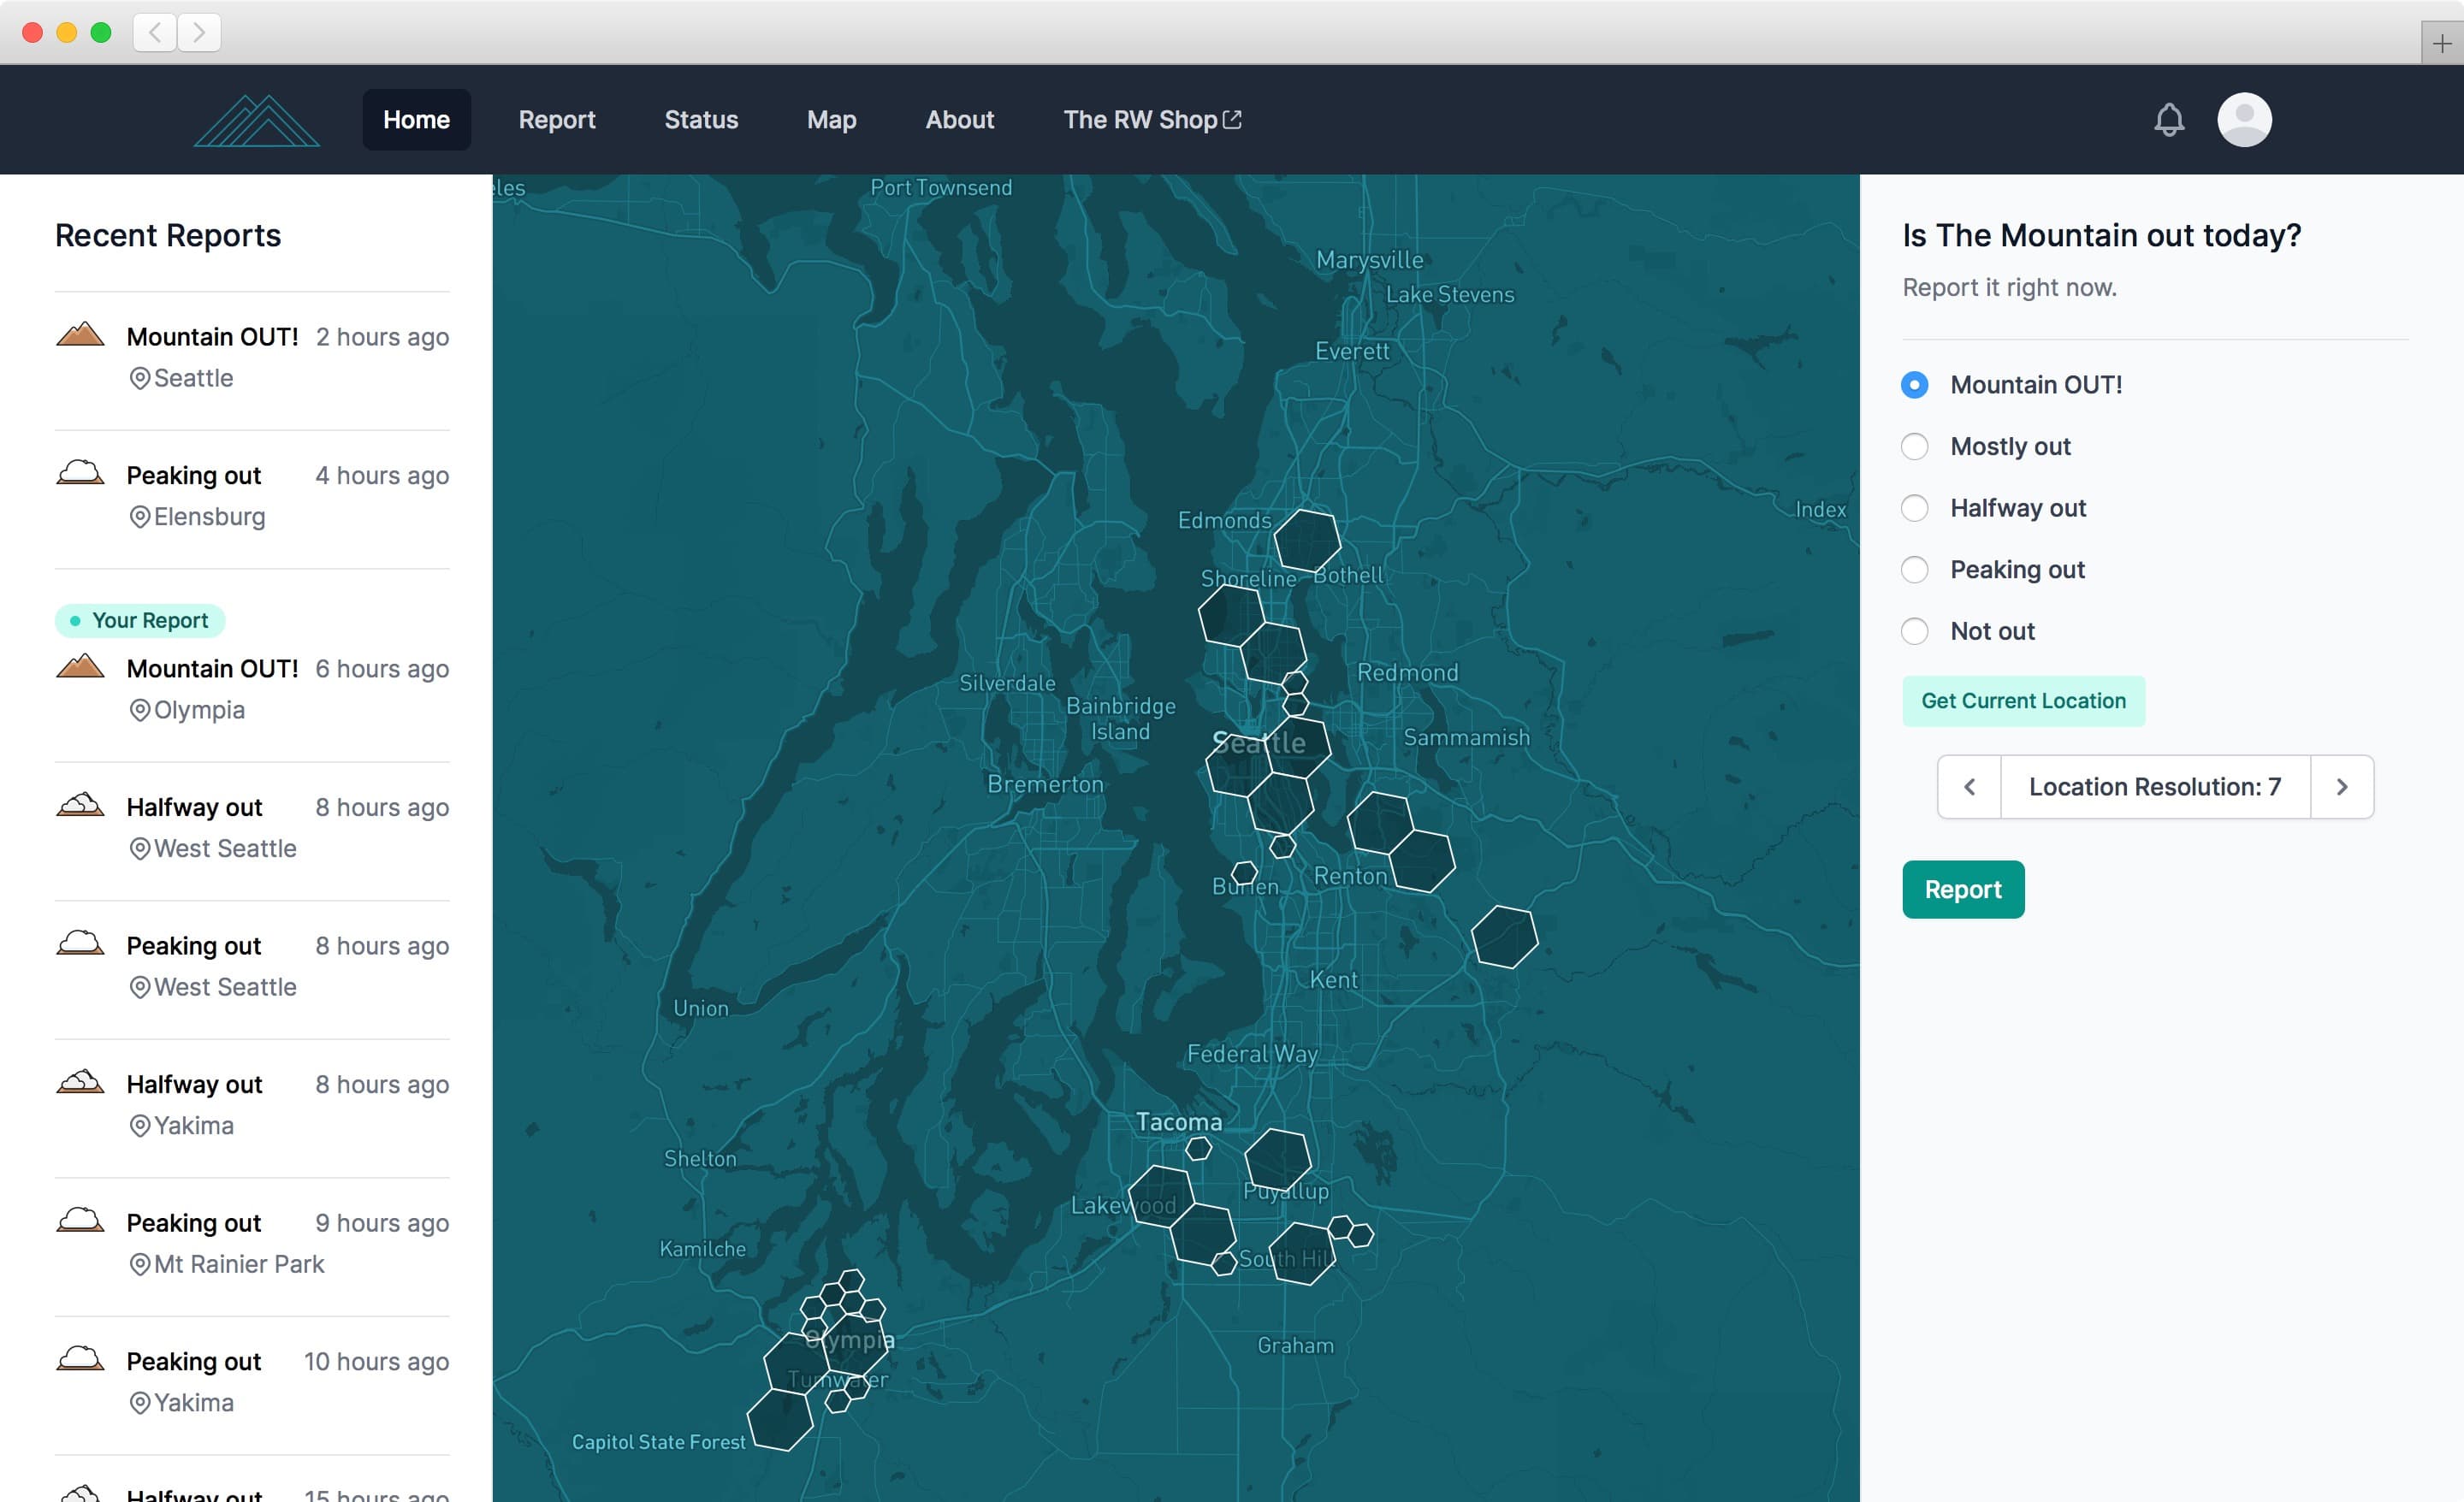
Task: Click the Federal Way map label
Action: tap(1252, 1054)
